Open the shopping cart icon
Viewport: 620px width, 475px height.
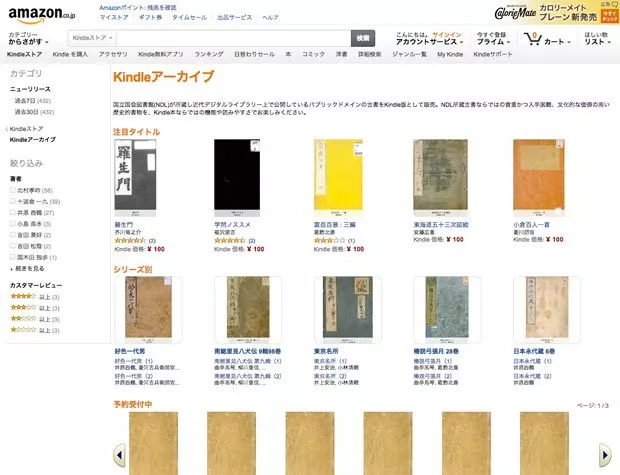point(533,39)
